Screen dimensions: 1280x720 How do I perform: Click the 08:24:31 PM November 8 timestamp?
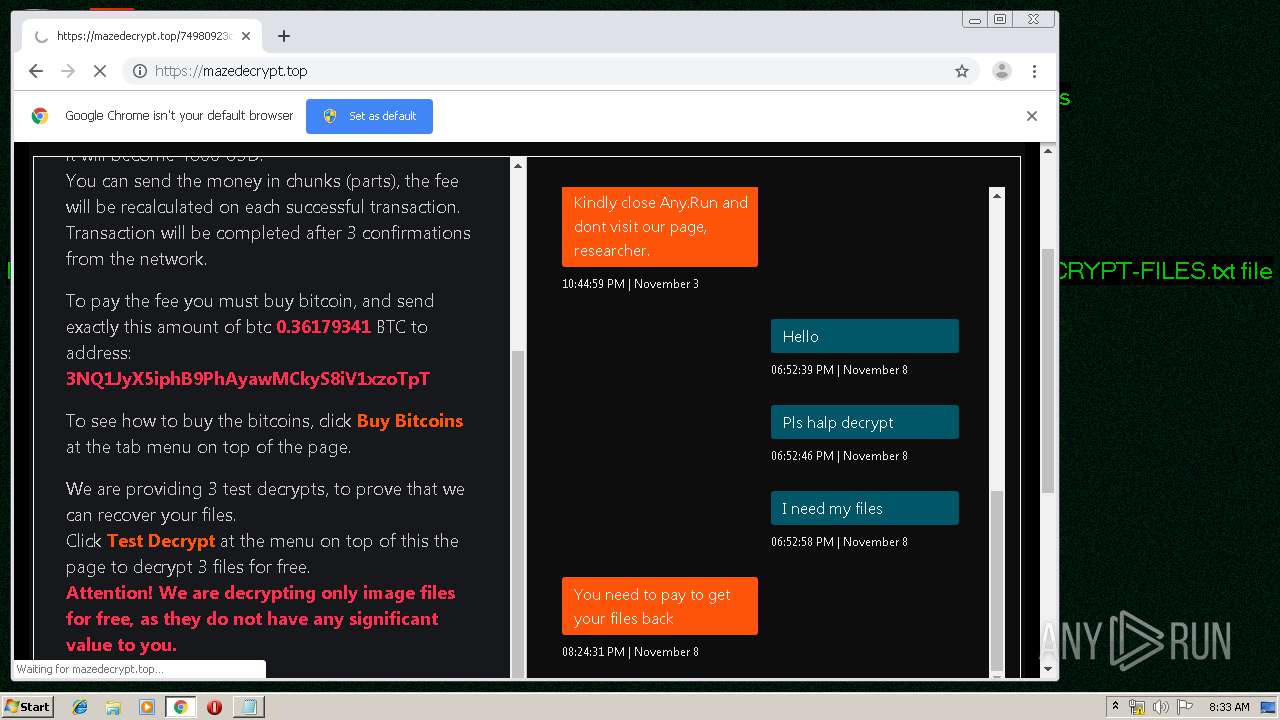pos(630,652)
